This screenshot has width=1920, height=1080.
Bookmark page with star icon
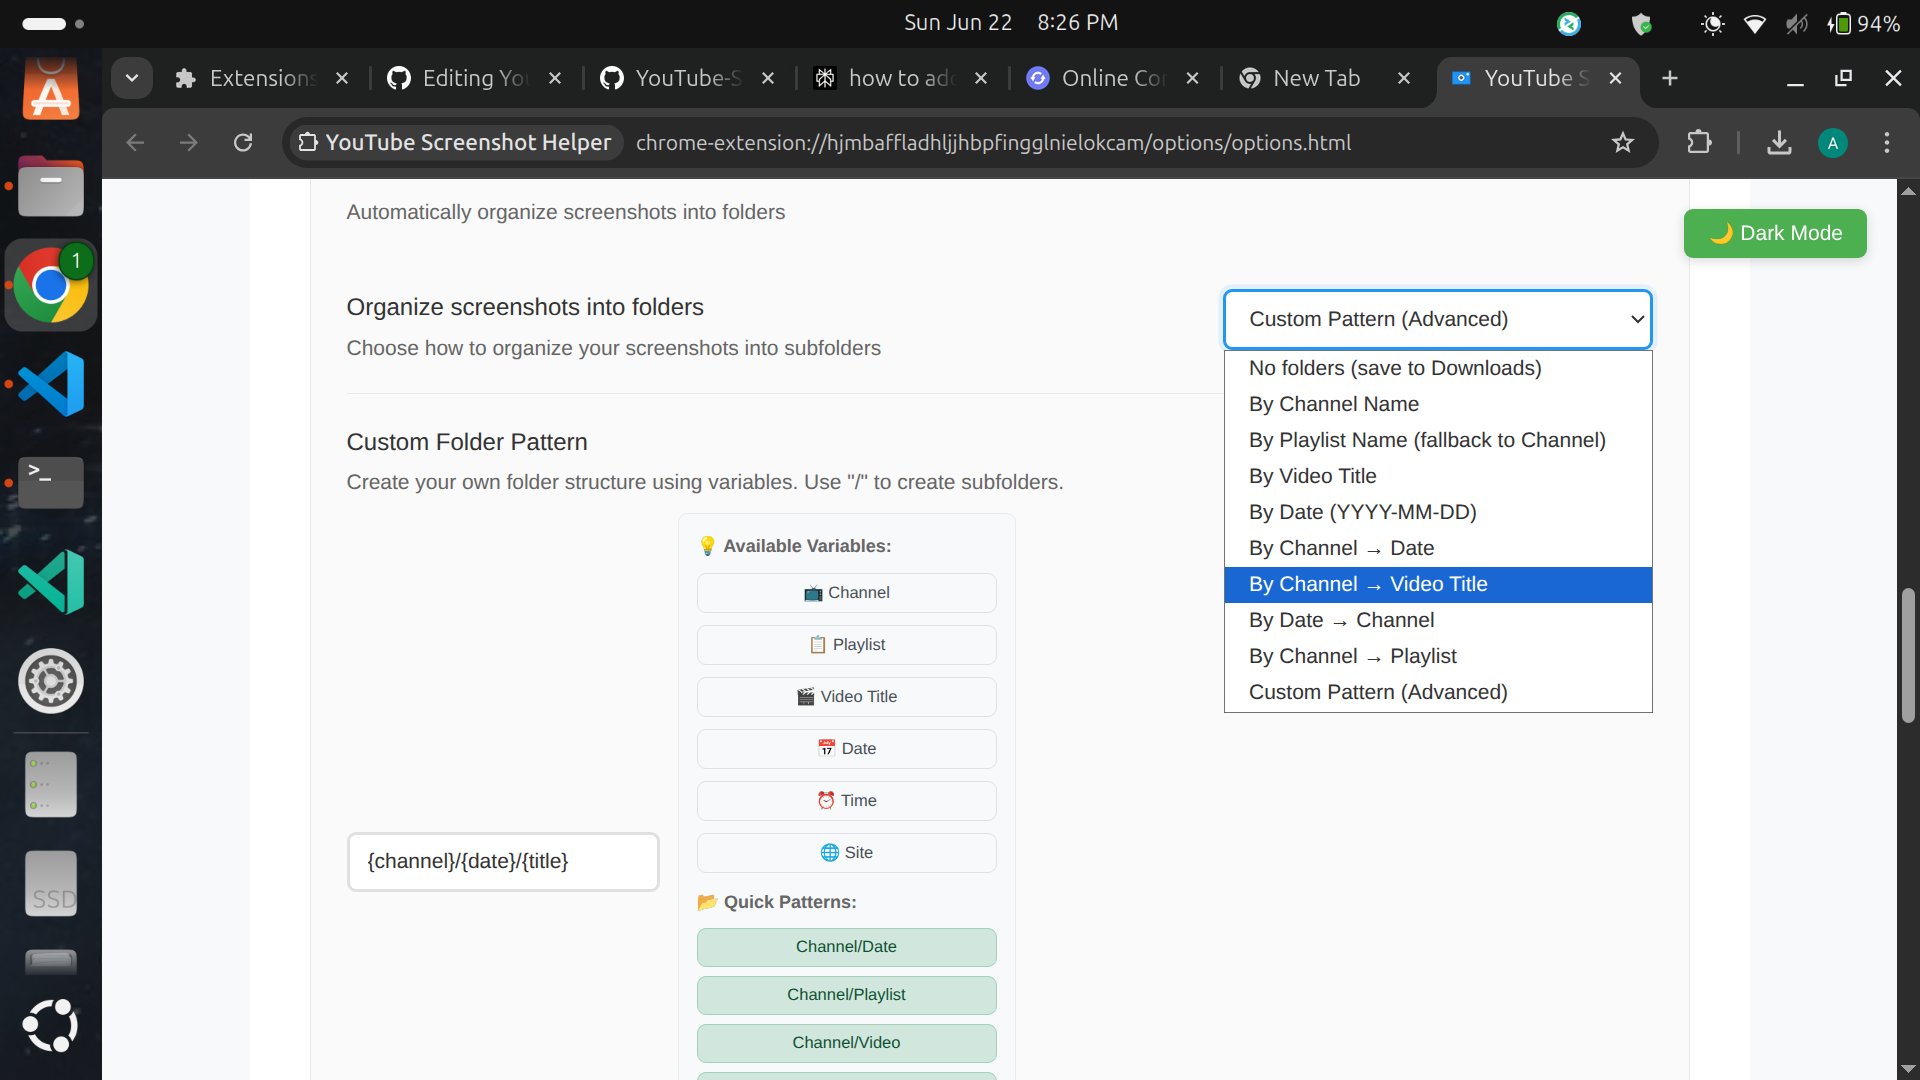[x=1622, y=142]
